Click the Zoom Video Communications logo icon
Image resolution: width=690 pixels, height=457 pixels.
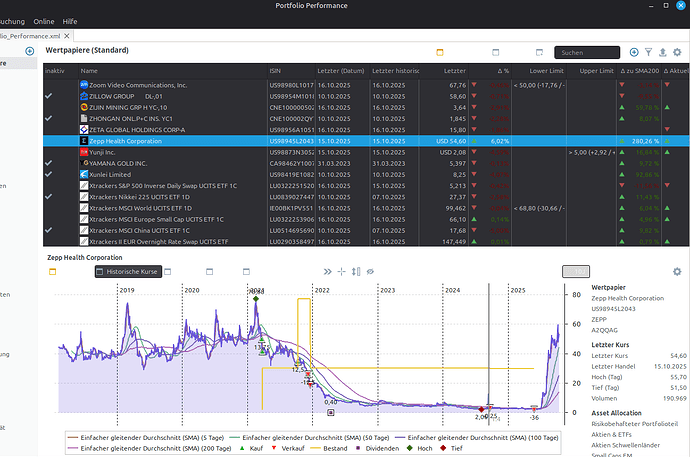pos(84,85)
